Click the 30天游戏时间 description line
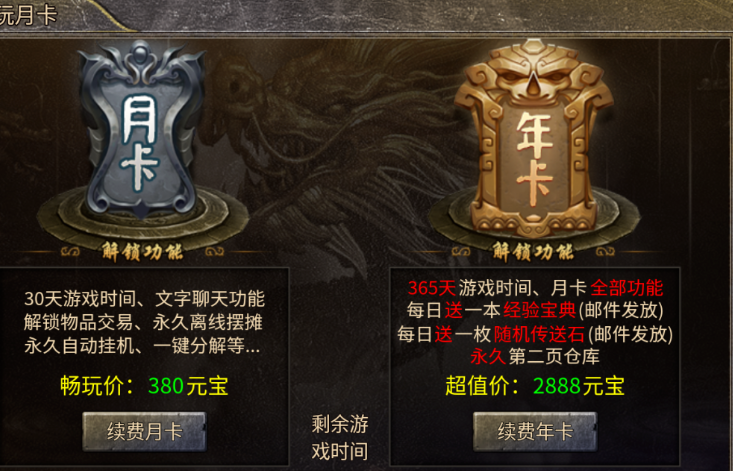733x471 pixels. 144,299
